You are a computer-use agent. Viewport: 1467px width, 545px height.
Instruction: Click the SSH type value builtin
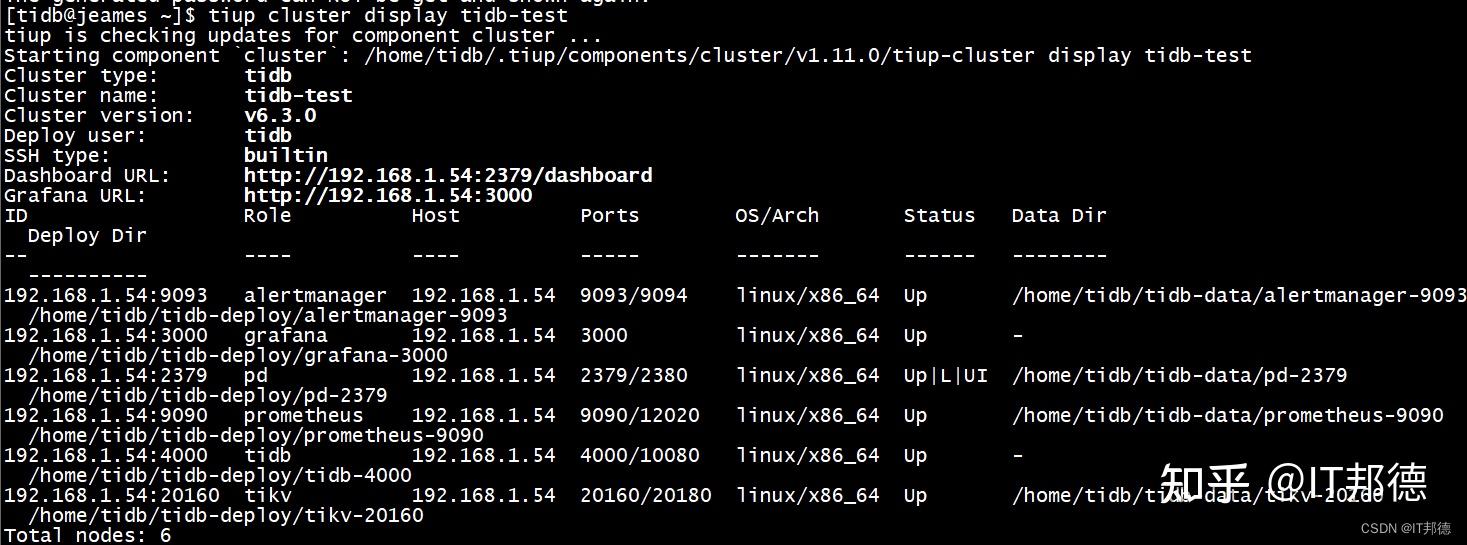point(285,156)
